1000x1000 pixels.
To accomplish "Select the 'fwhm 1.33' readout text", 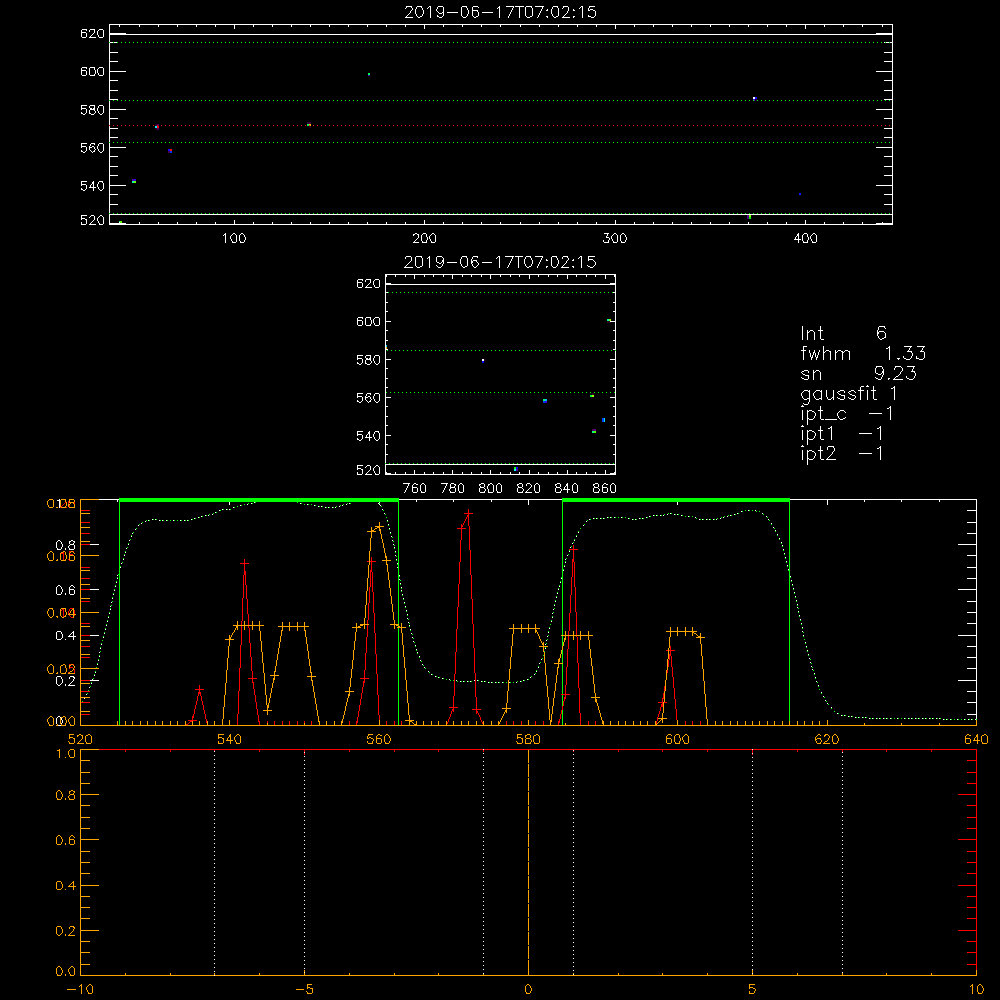I will [863, 353].
